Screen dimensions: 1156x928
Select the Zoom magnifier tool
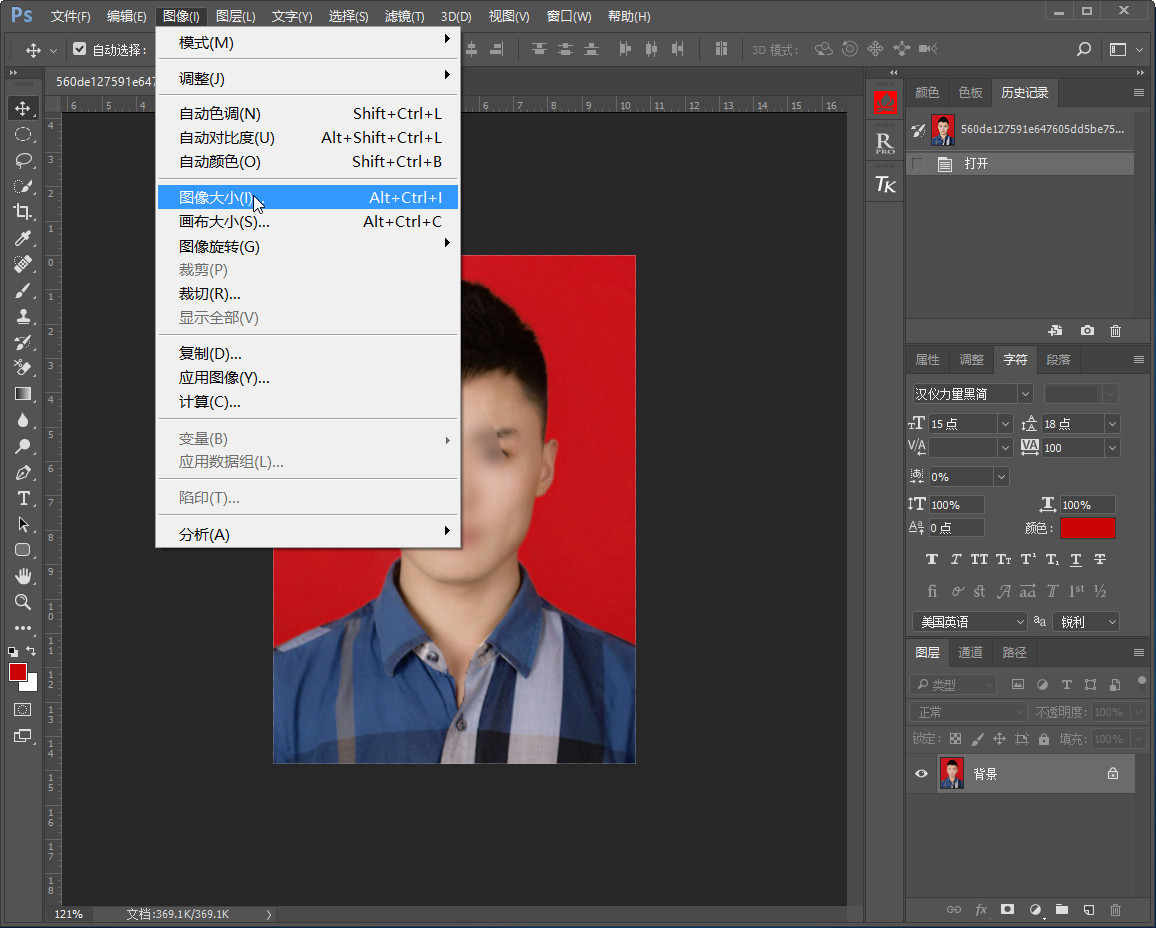pos(22,602)
